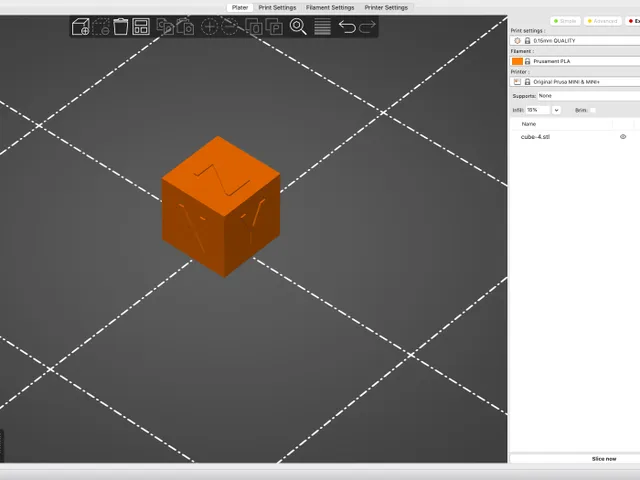Click the Infill 15% input field
The image size is (640, 480).
click(538, 110)
